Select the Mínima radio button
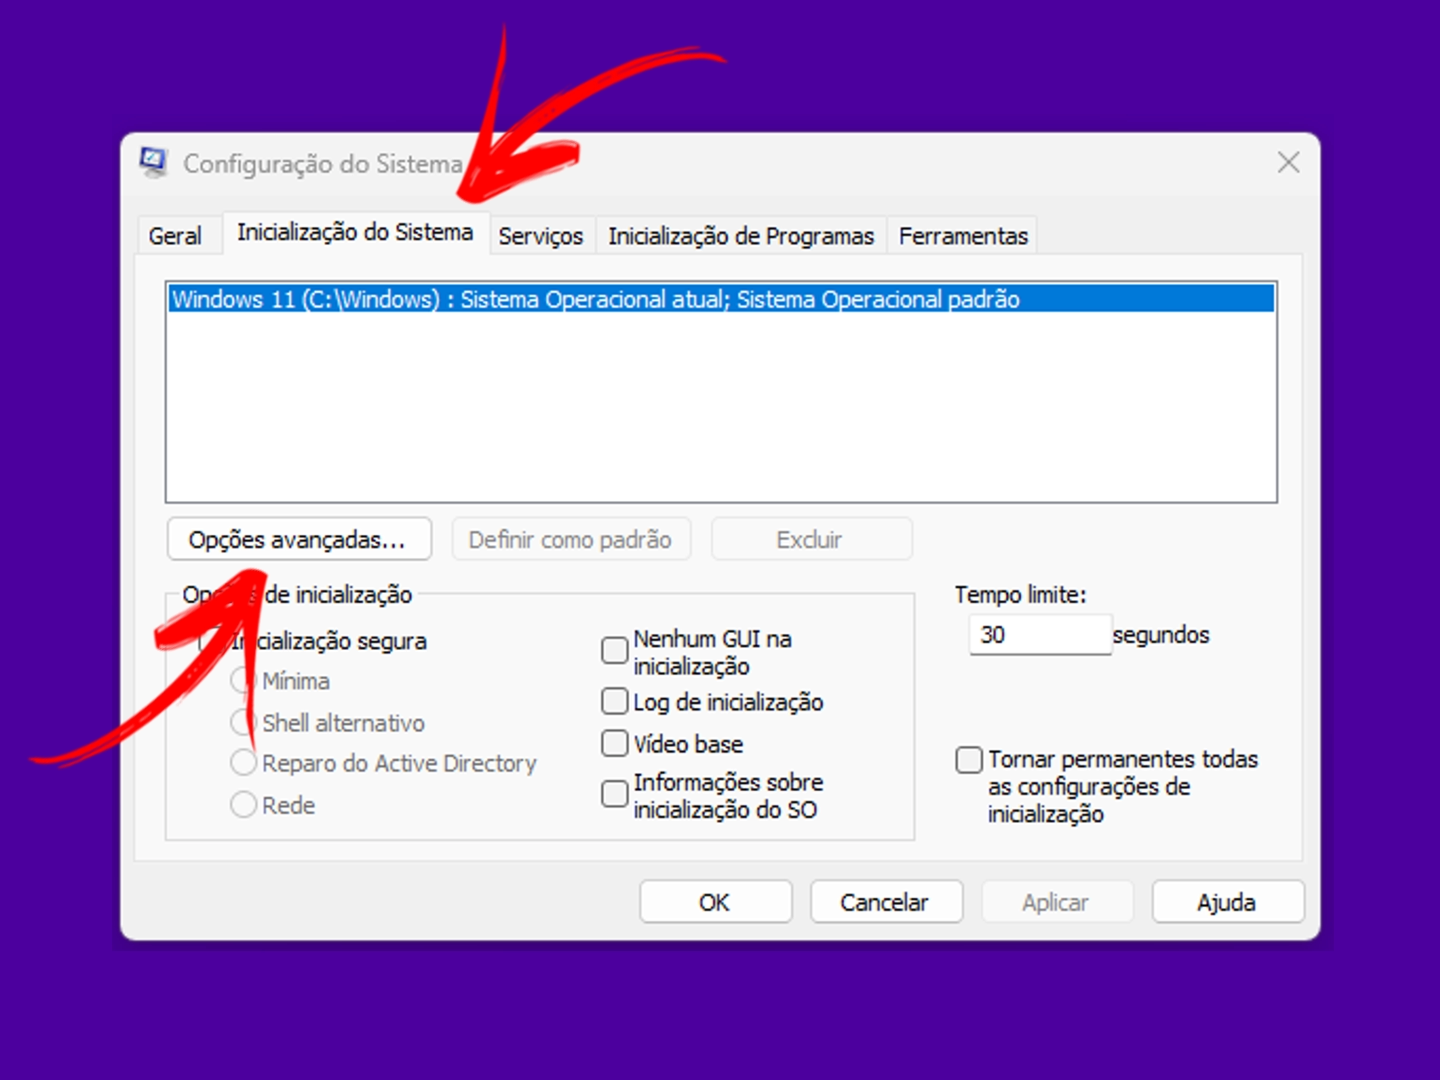This screenshot has height=1080, width=1440. point(243,681)
